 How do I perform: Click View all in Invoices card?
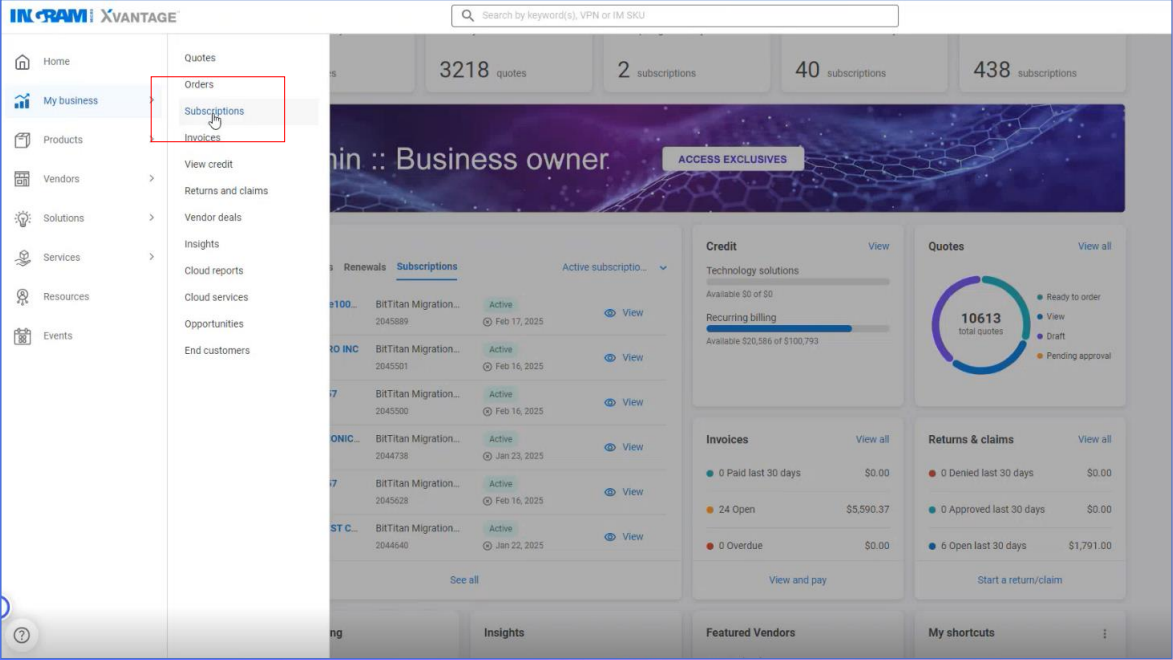coord(872,439)
